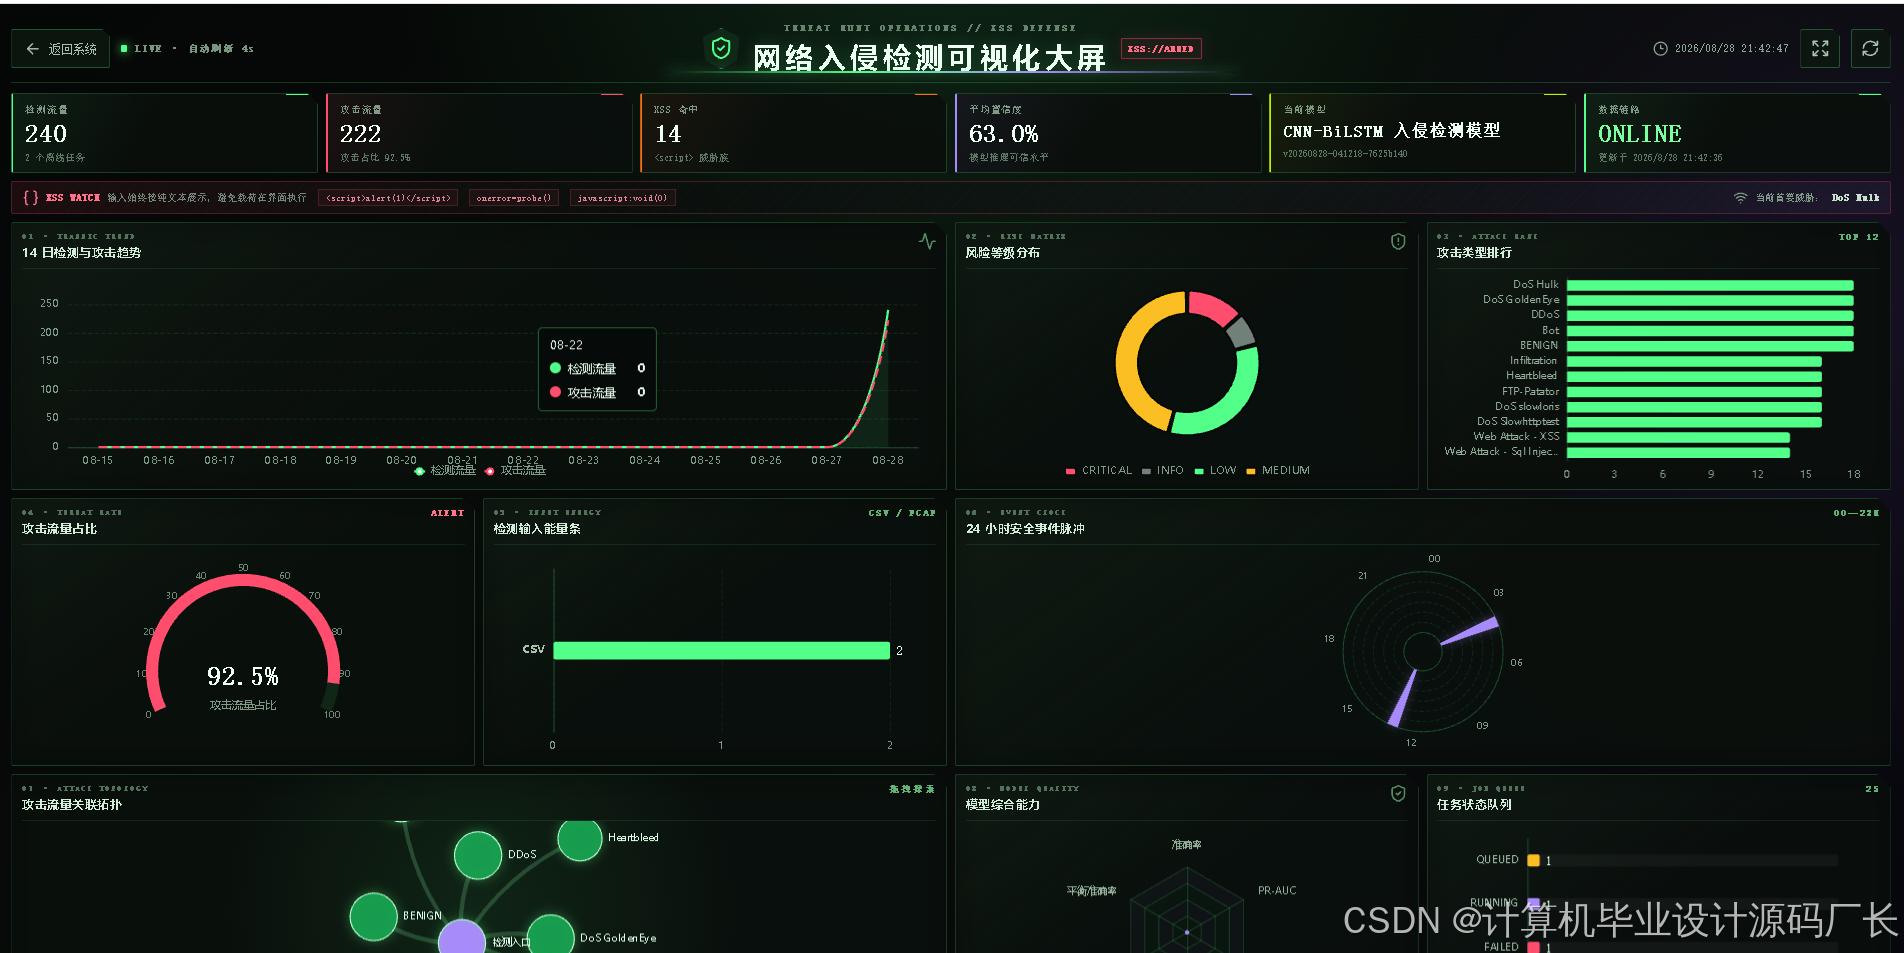Click the 92.5% gauge value
Screen dimensions: 1904x953
[243, 677]
